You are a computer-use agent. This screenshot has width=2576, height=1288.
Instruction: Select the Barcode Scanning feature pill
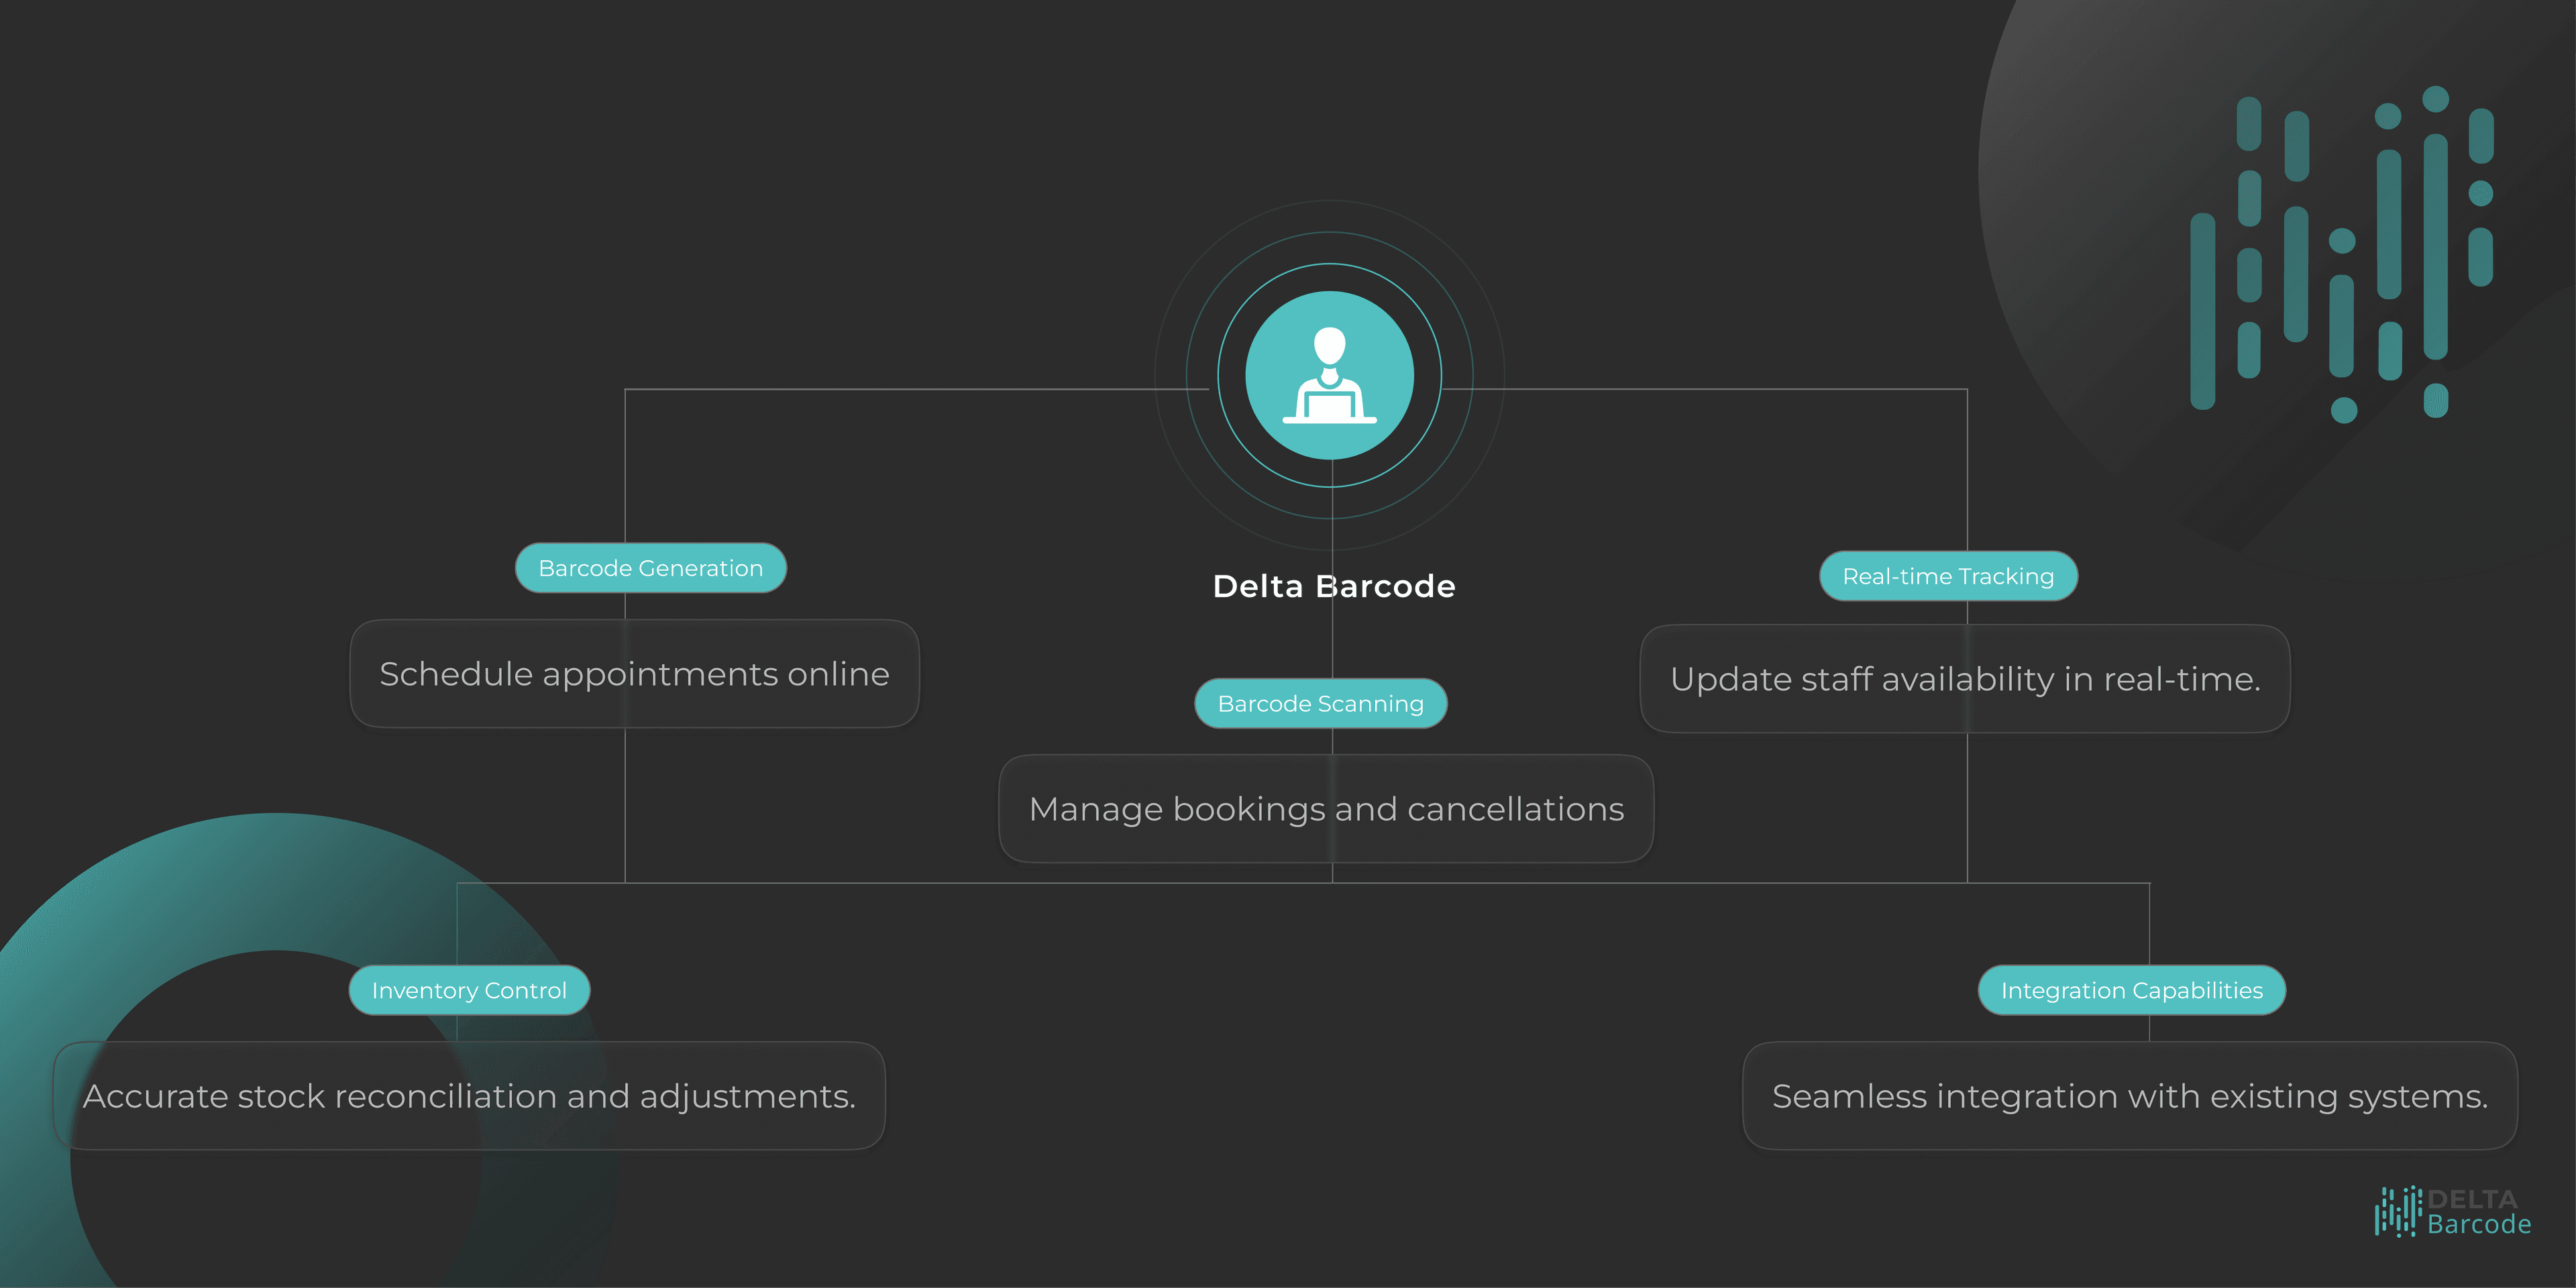pos(1320,704)
